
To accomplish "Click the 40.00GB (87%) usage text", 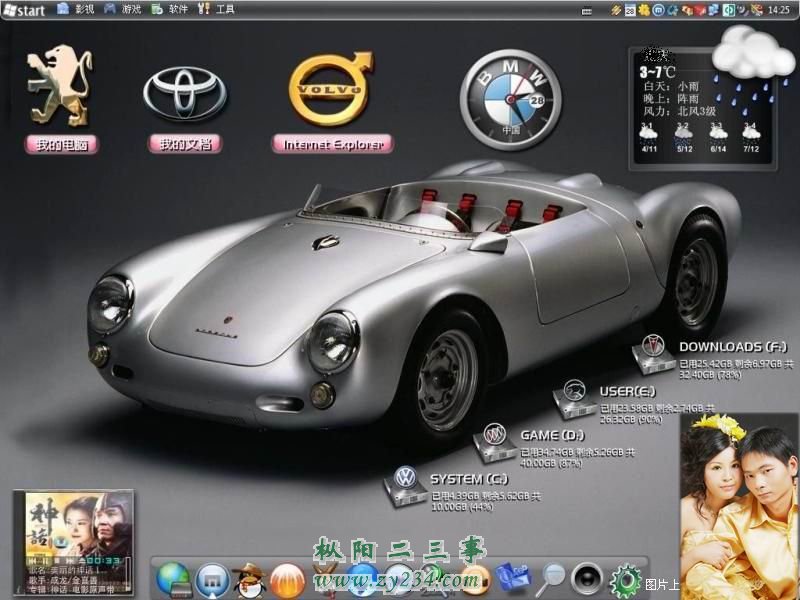I will click(551, 463).
